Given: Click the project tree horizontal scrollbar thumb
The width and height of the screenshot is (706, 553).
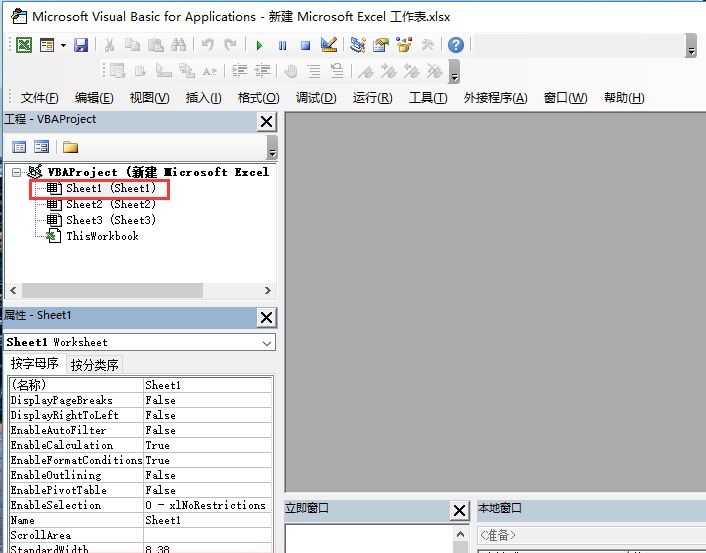Looking at the screenshot, I should (113, 290).
